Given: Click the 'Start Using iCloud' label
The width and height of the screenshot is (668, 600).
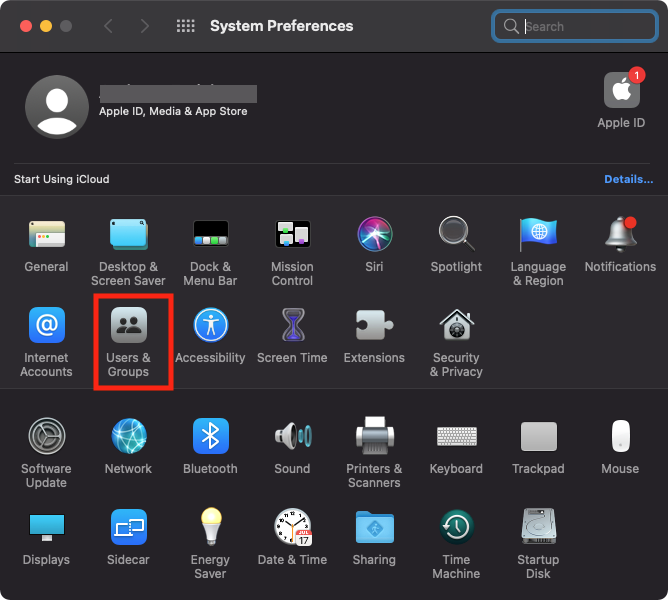Looking at the screenshot, I should click(x=62, y=179).
